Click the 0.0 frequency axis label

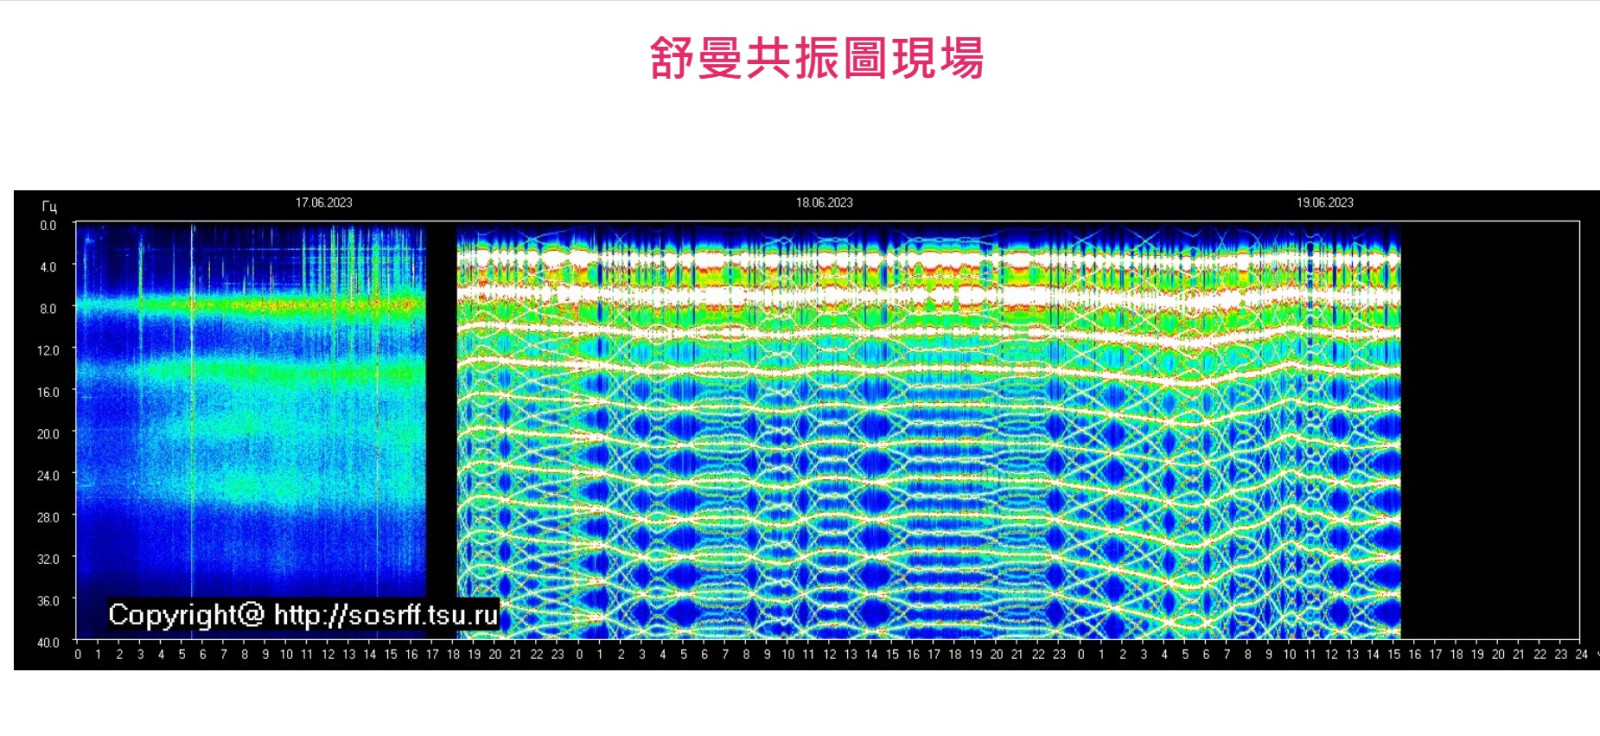point(48,226)
